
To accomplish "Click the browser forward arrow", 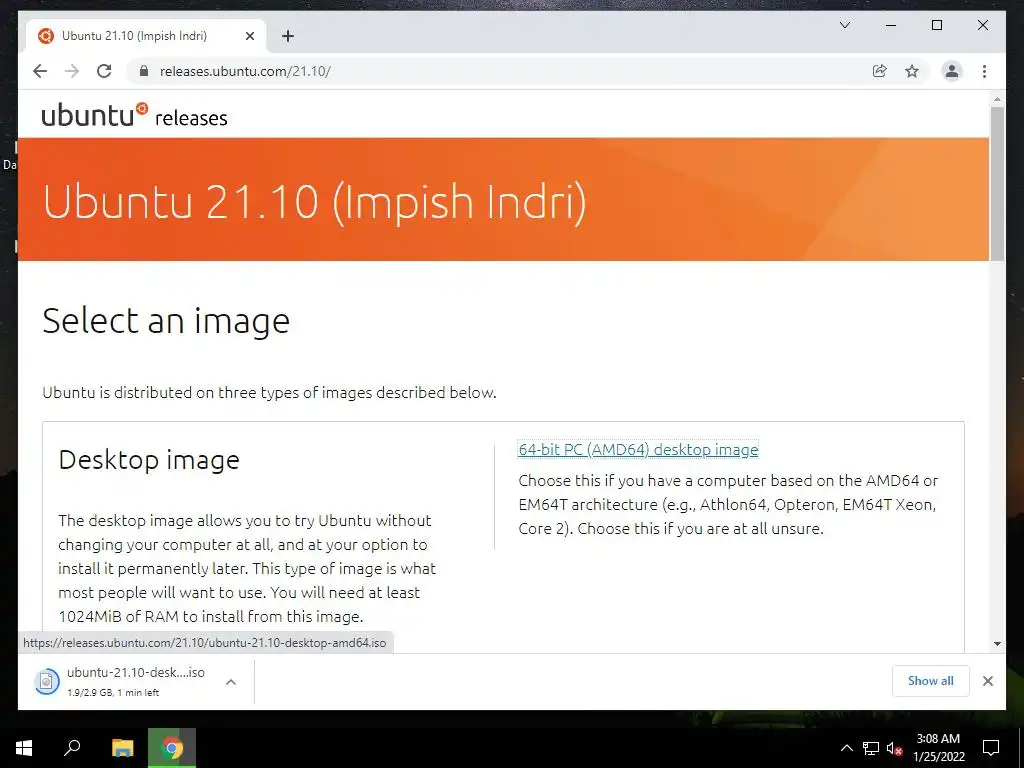I will pyautogui.click(x=72, y=71).
